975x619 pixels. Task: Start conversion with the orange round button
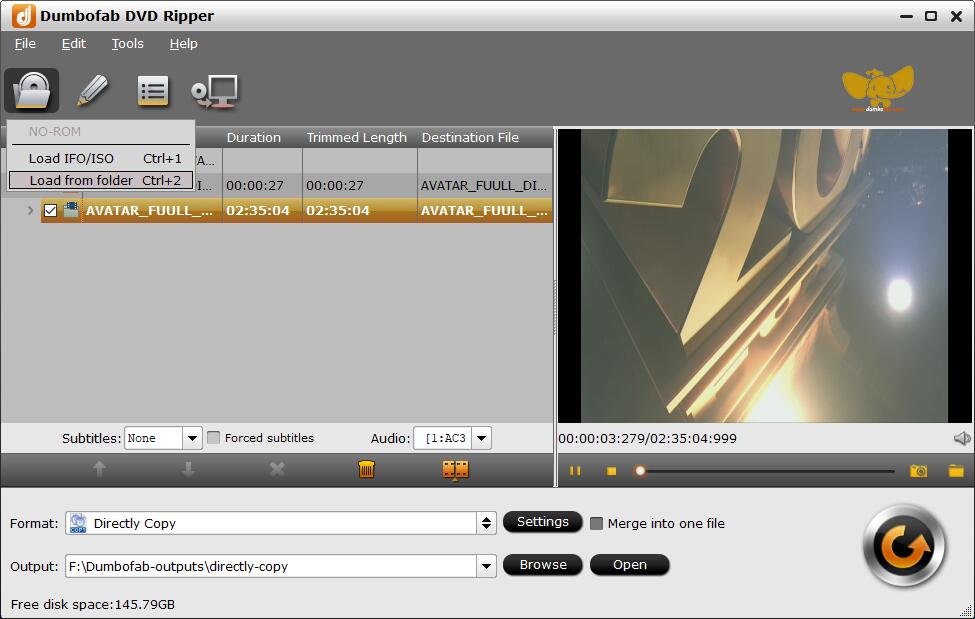(904, 546)
